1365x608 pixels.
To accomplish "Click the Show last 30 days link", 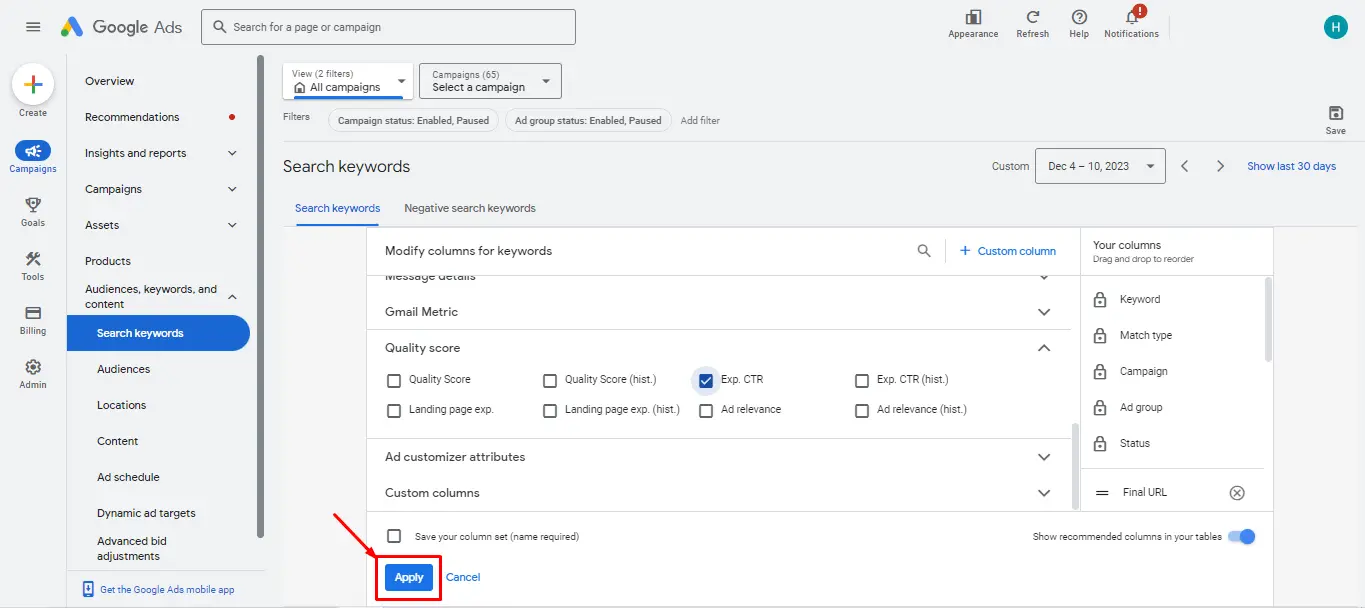I will [1291, 166].
